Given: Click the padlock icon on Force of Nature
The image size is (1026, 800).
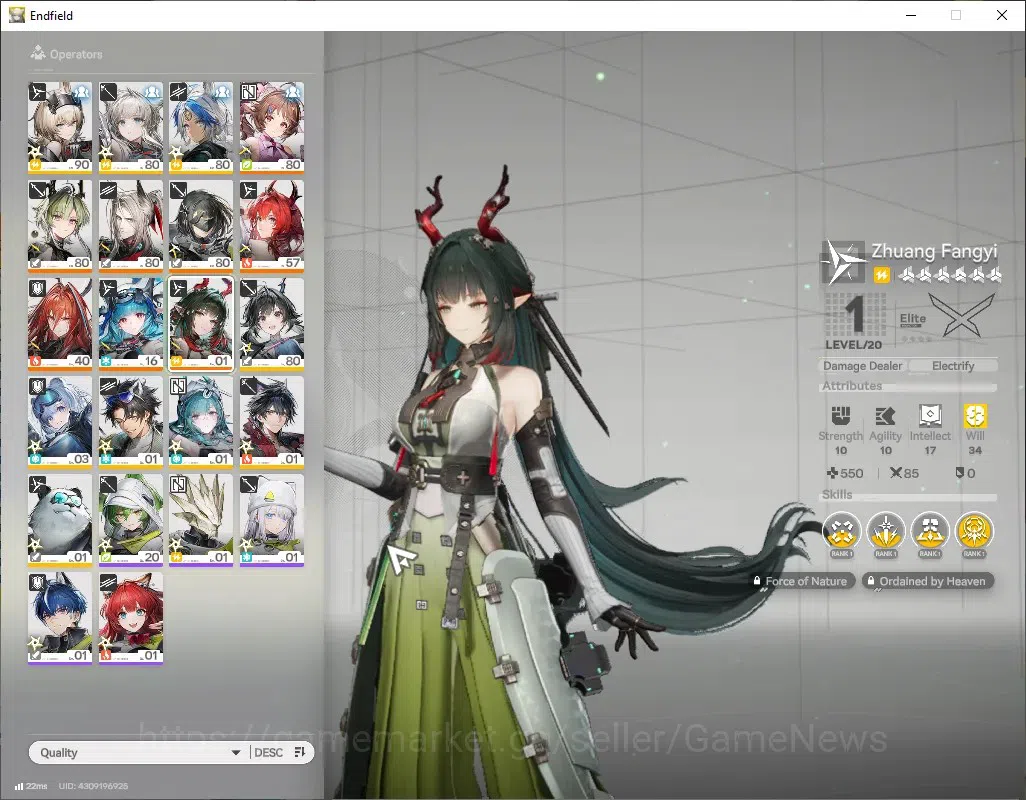Looking at the screenshot, I should point(756,581).
